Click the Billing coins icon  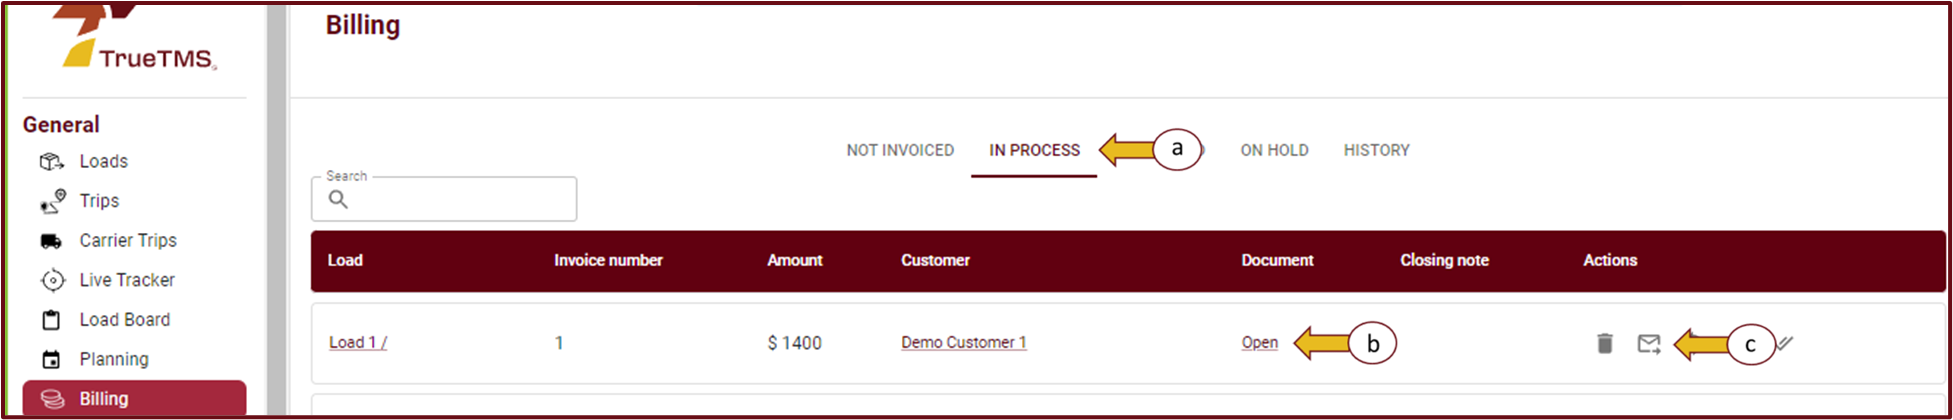coord(52,399)
